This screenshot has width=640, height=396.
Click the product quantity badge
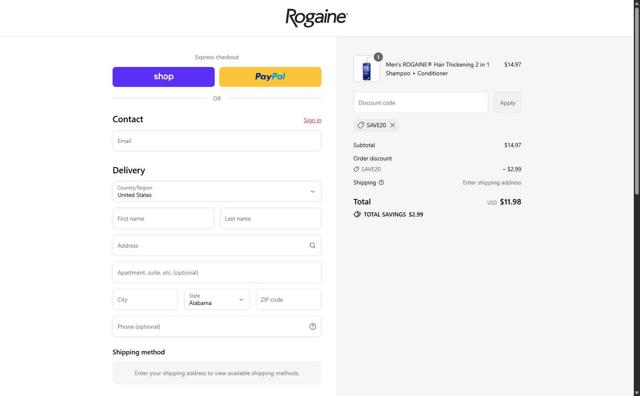click(378, 57)
